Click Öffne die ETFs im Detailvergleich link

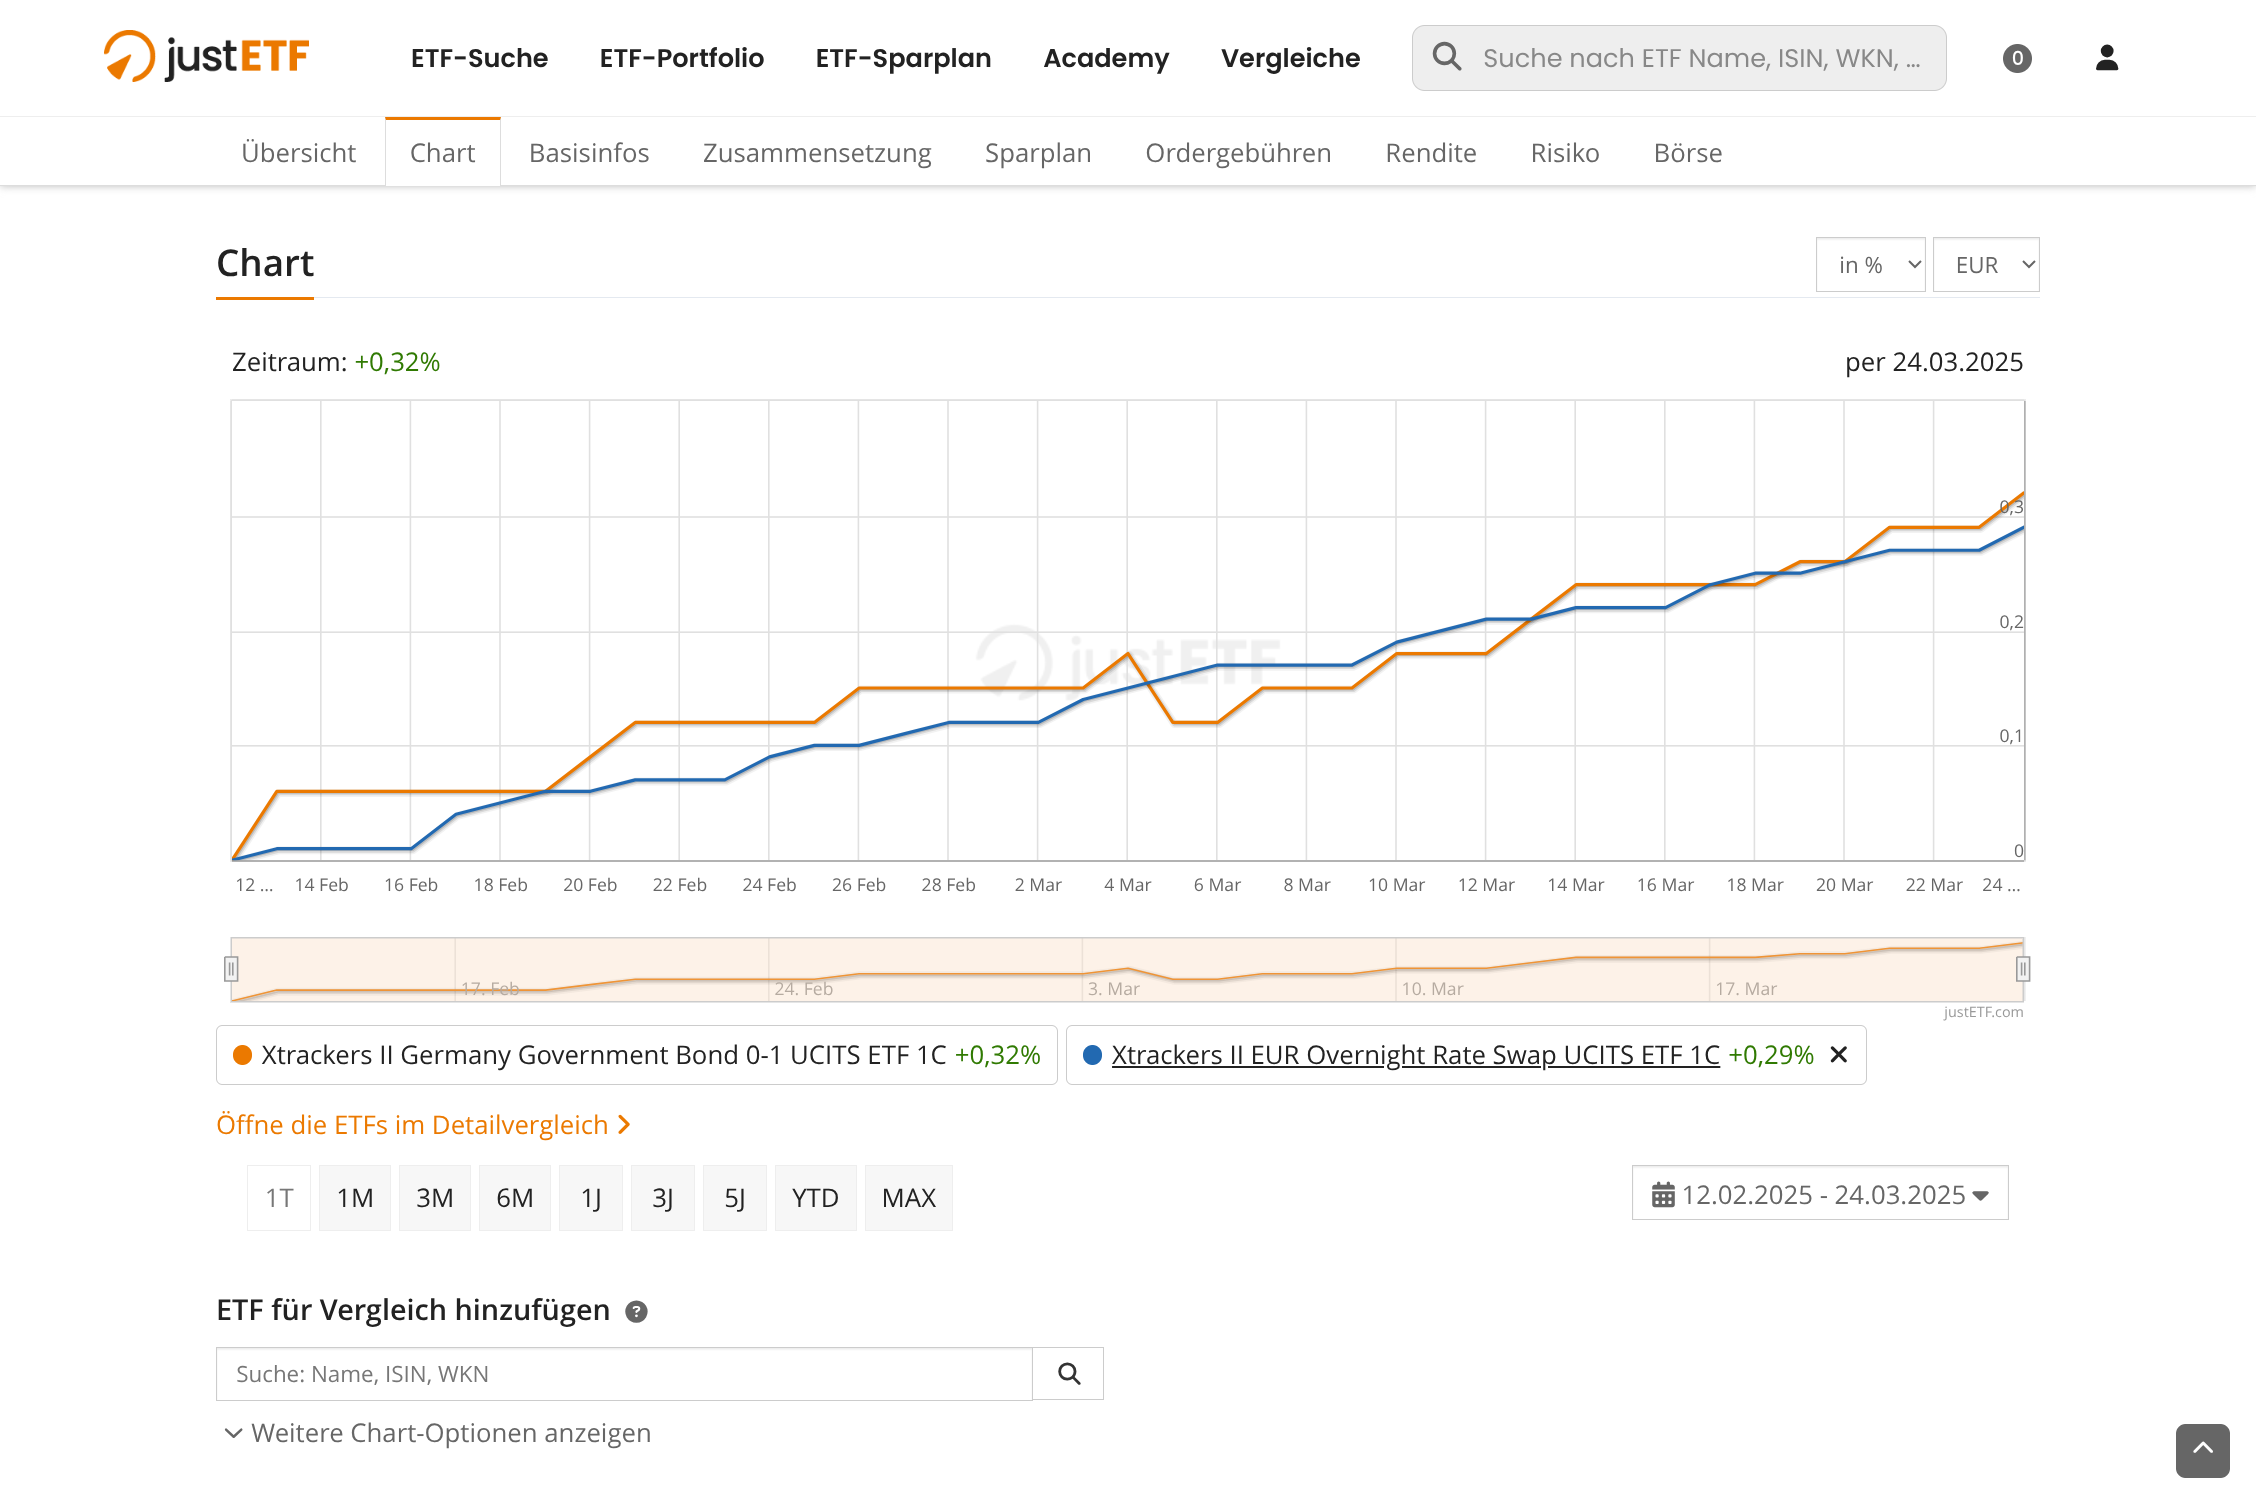point(423,1125)
